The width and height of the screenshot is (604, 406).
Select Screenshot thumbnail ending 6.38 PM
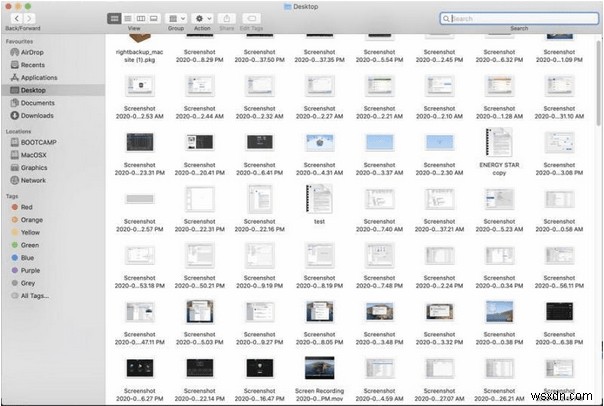[x=559, y=311]
